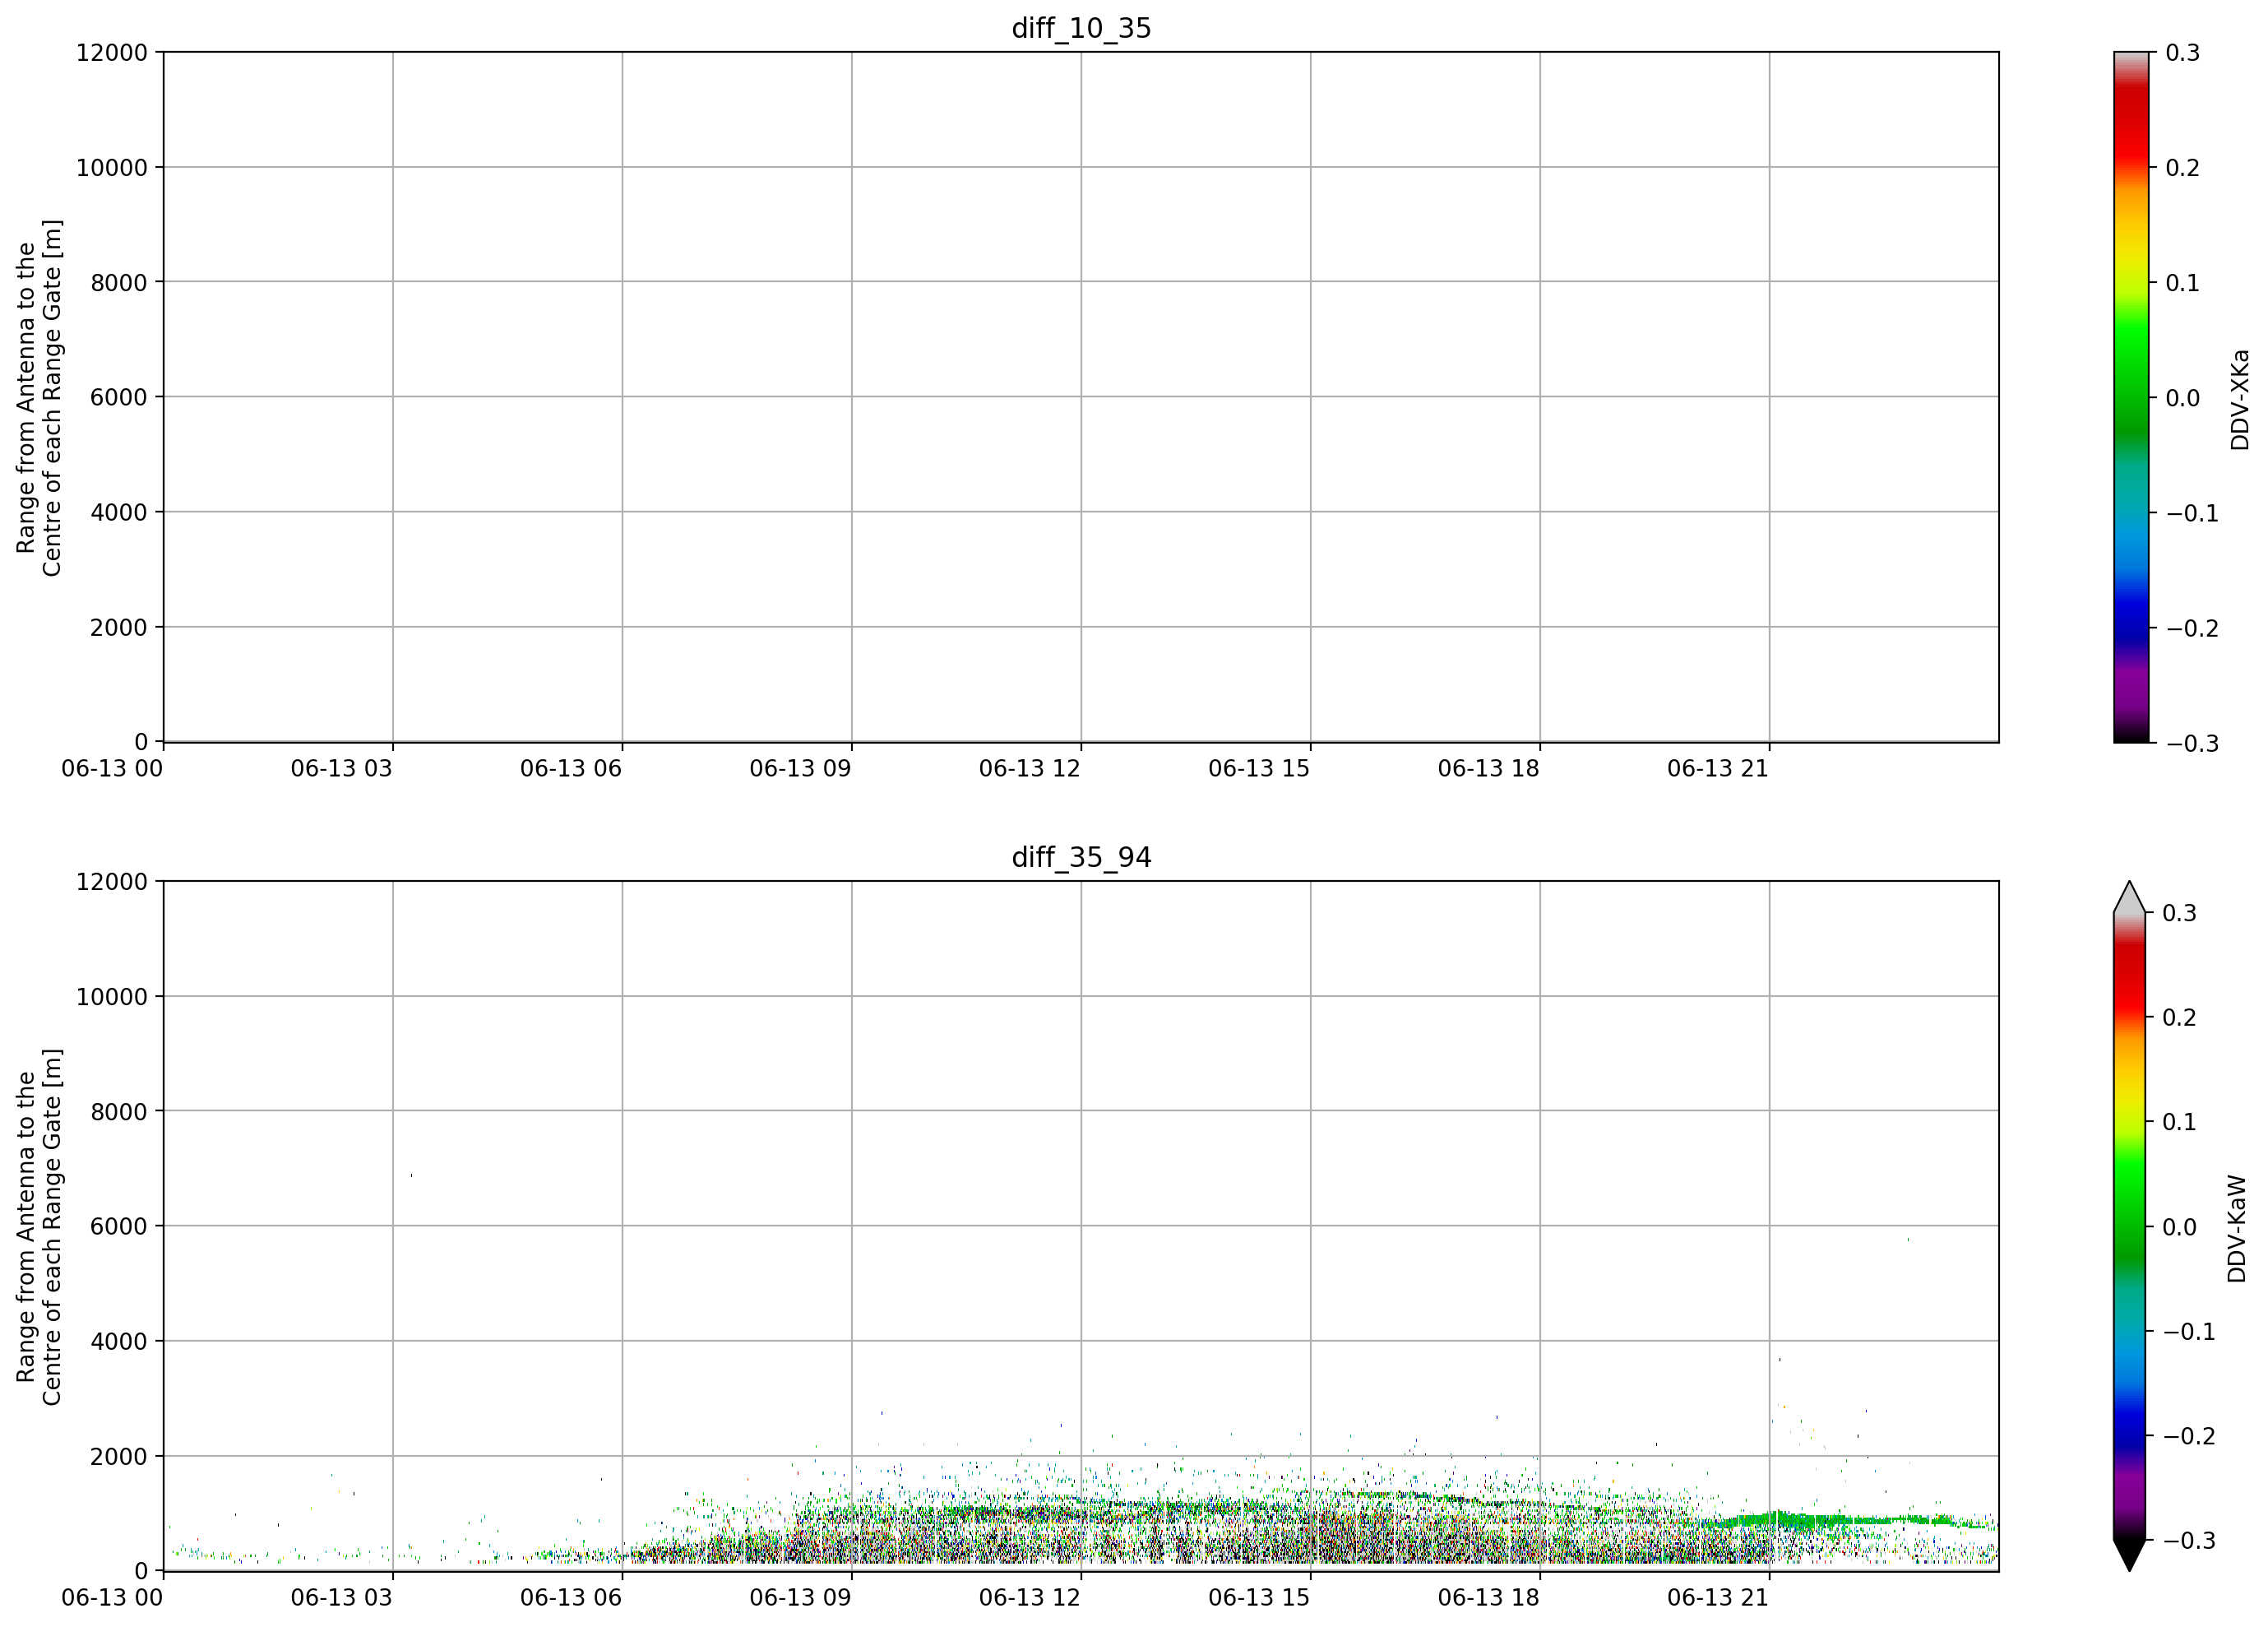
Task: Click the −0.2 tick on DDV-KaW colorbar
Action: click(x=2189, y=1436)
